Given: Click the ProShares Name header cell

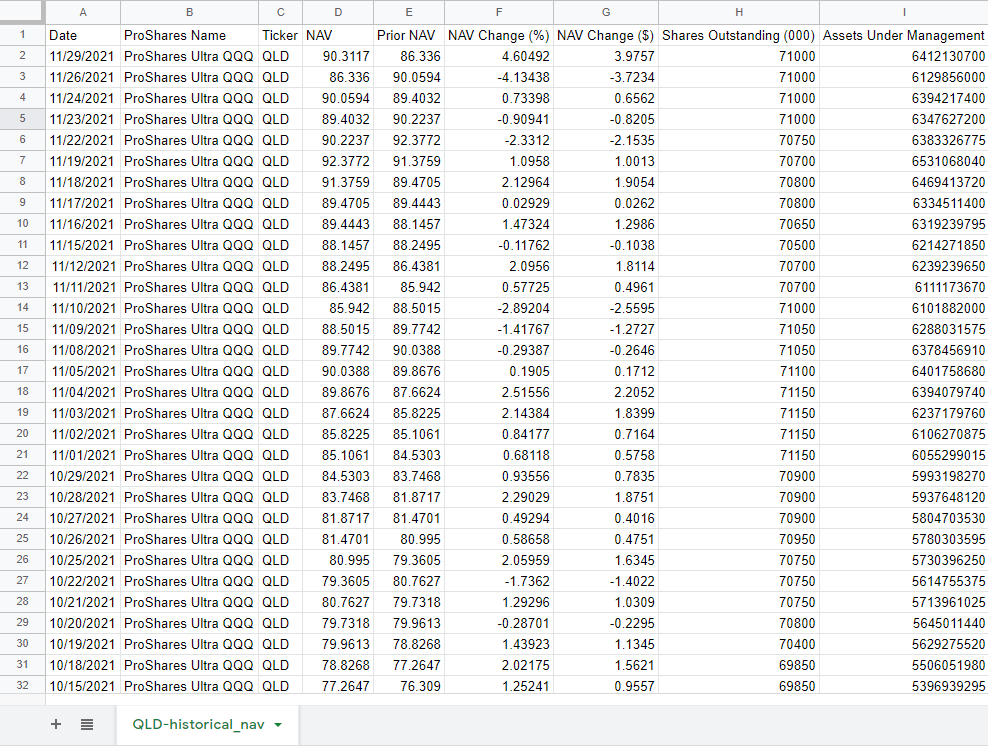Looking at the screenshot, I should click(x=189, y=35).
